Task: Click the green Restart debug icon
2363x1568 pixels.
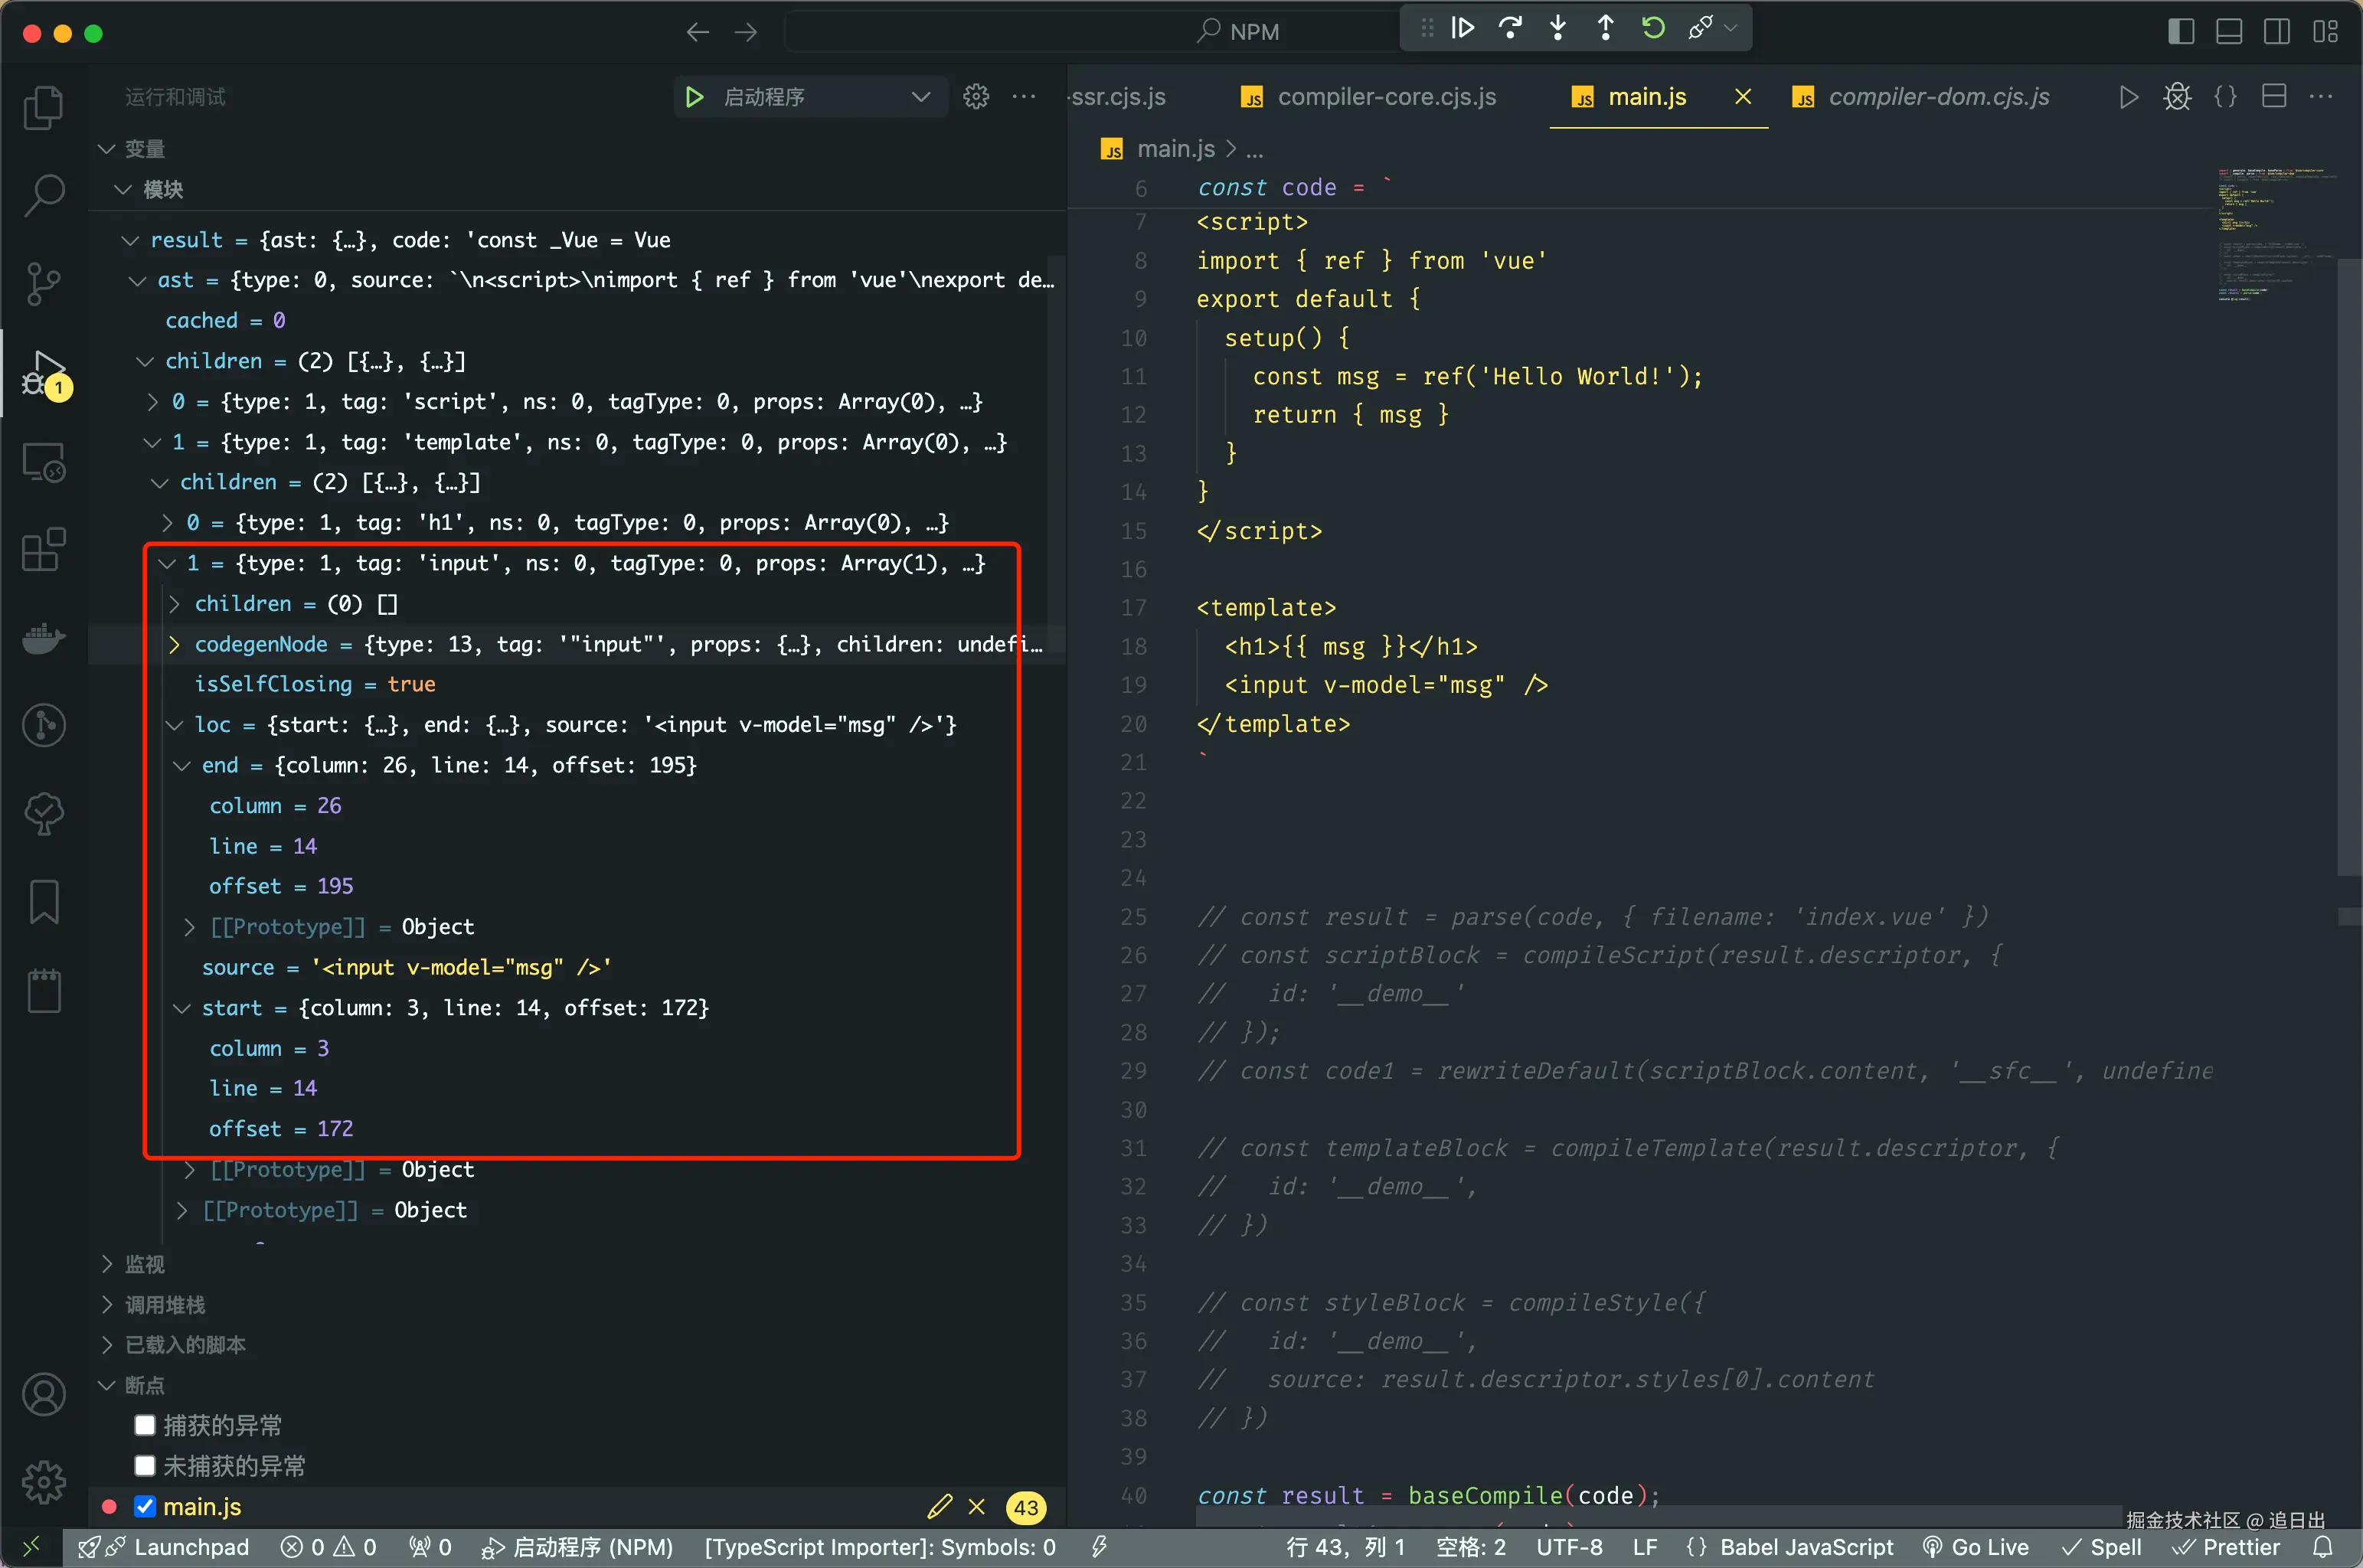Action: [x=1653, y=28]
